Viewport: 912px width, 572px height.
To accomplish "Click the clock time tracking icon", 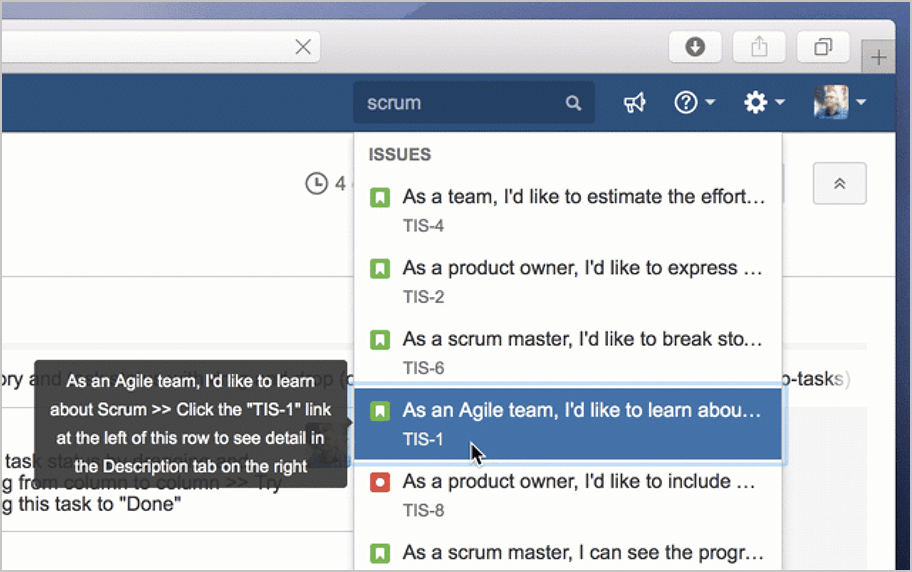I will point(316,184).
